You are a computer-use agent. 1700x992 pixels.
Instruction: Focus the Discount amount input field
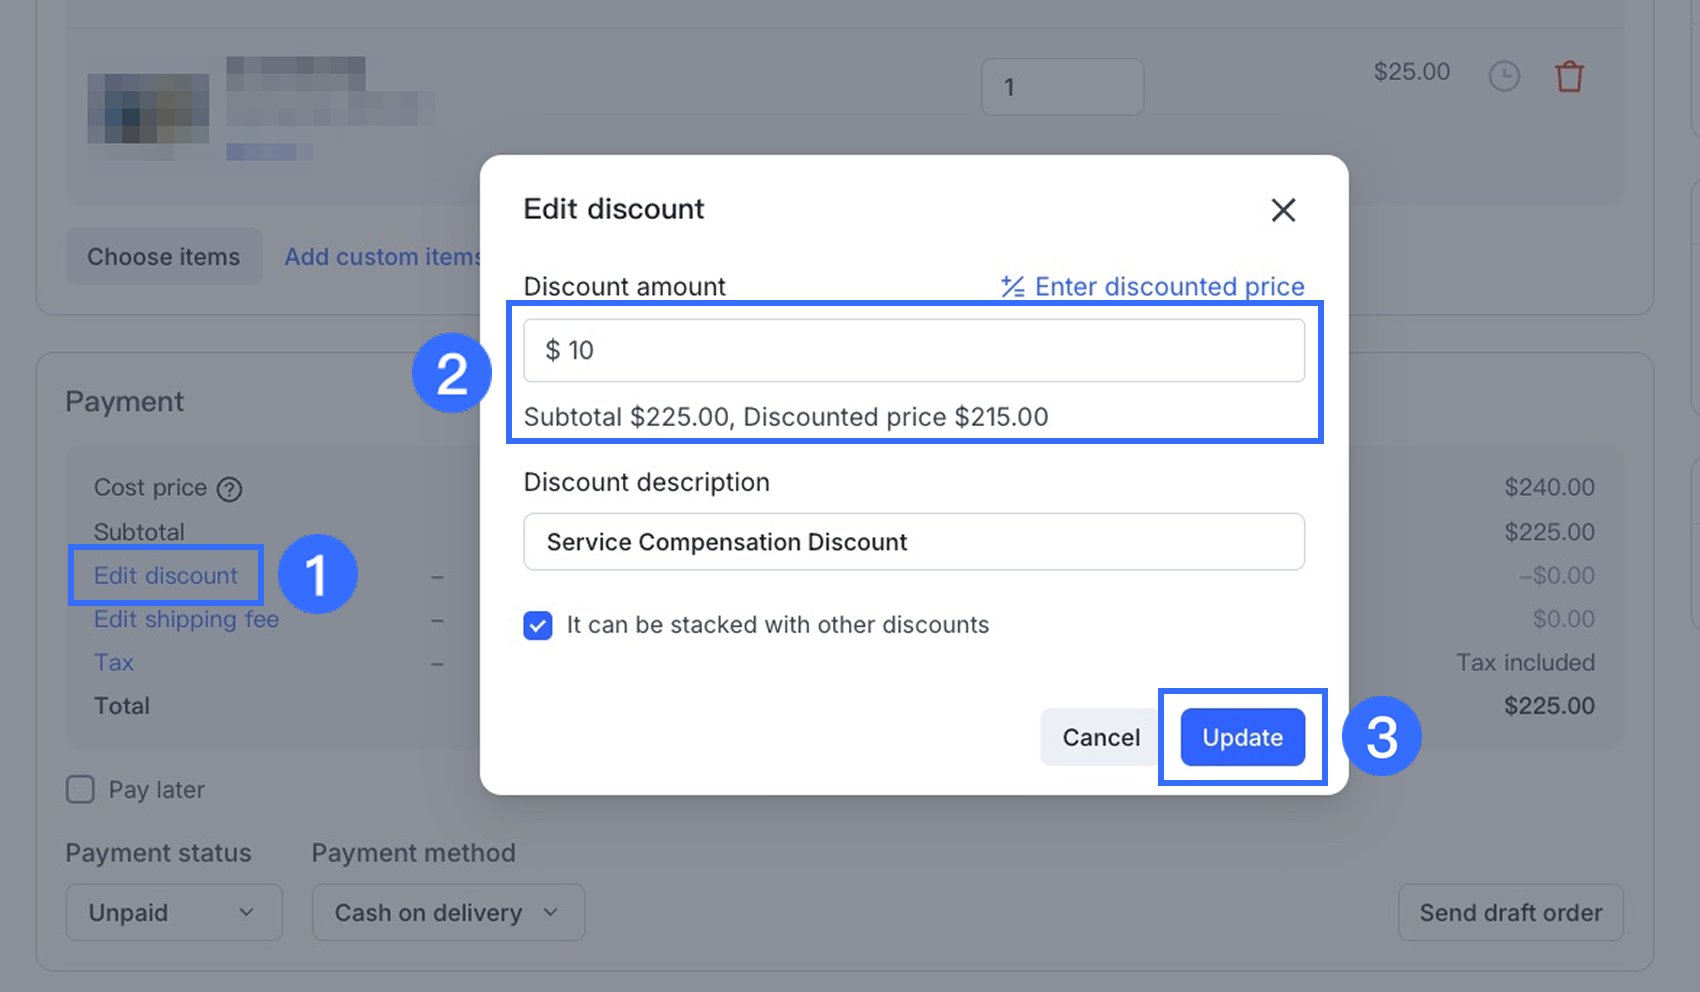pyautogui.click(x=914, y=350)
